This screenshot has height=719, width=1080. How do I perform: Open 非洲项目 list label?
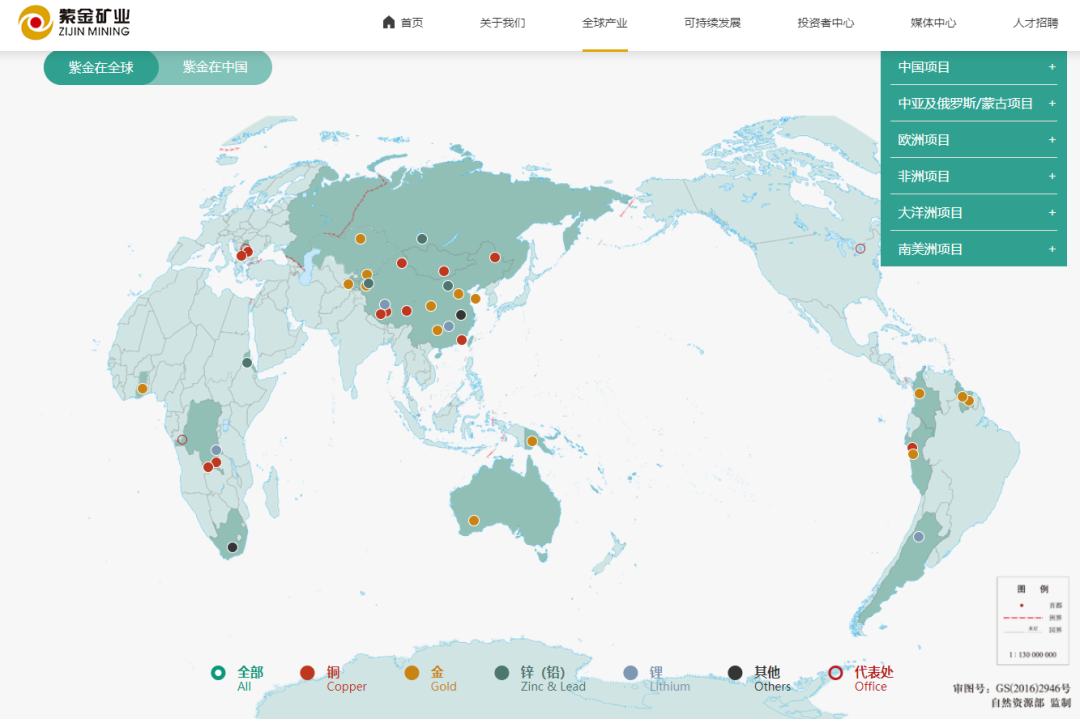(x=924, y=176)
